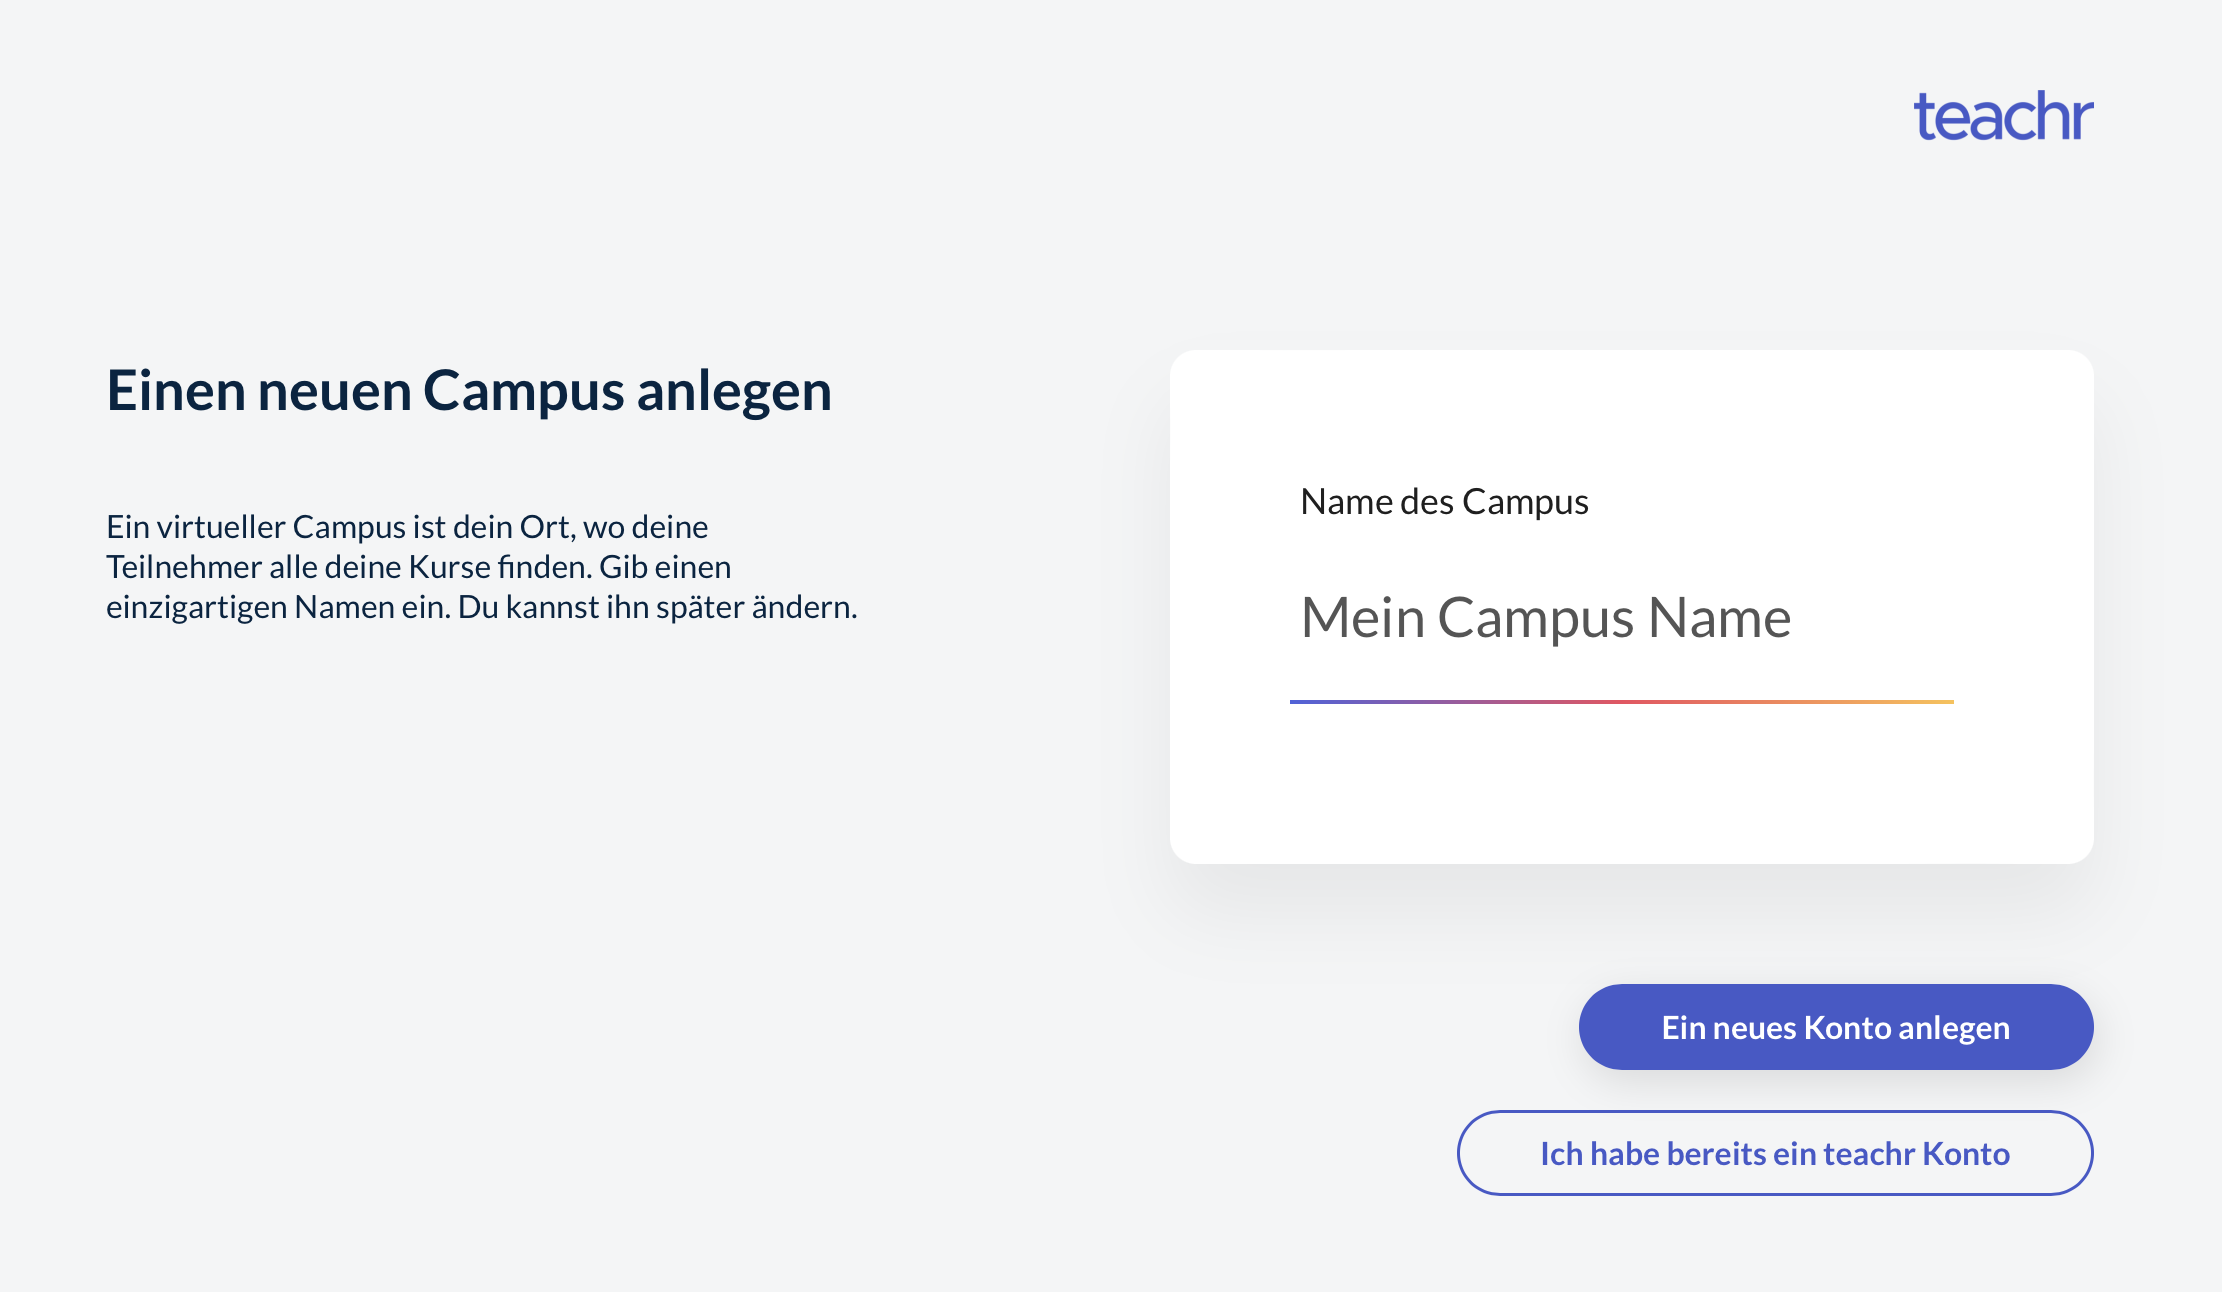Screen dimensions: 2222x1292
Task: Click the gradient underline below the campus name
Action: point(1620,701)
